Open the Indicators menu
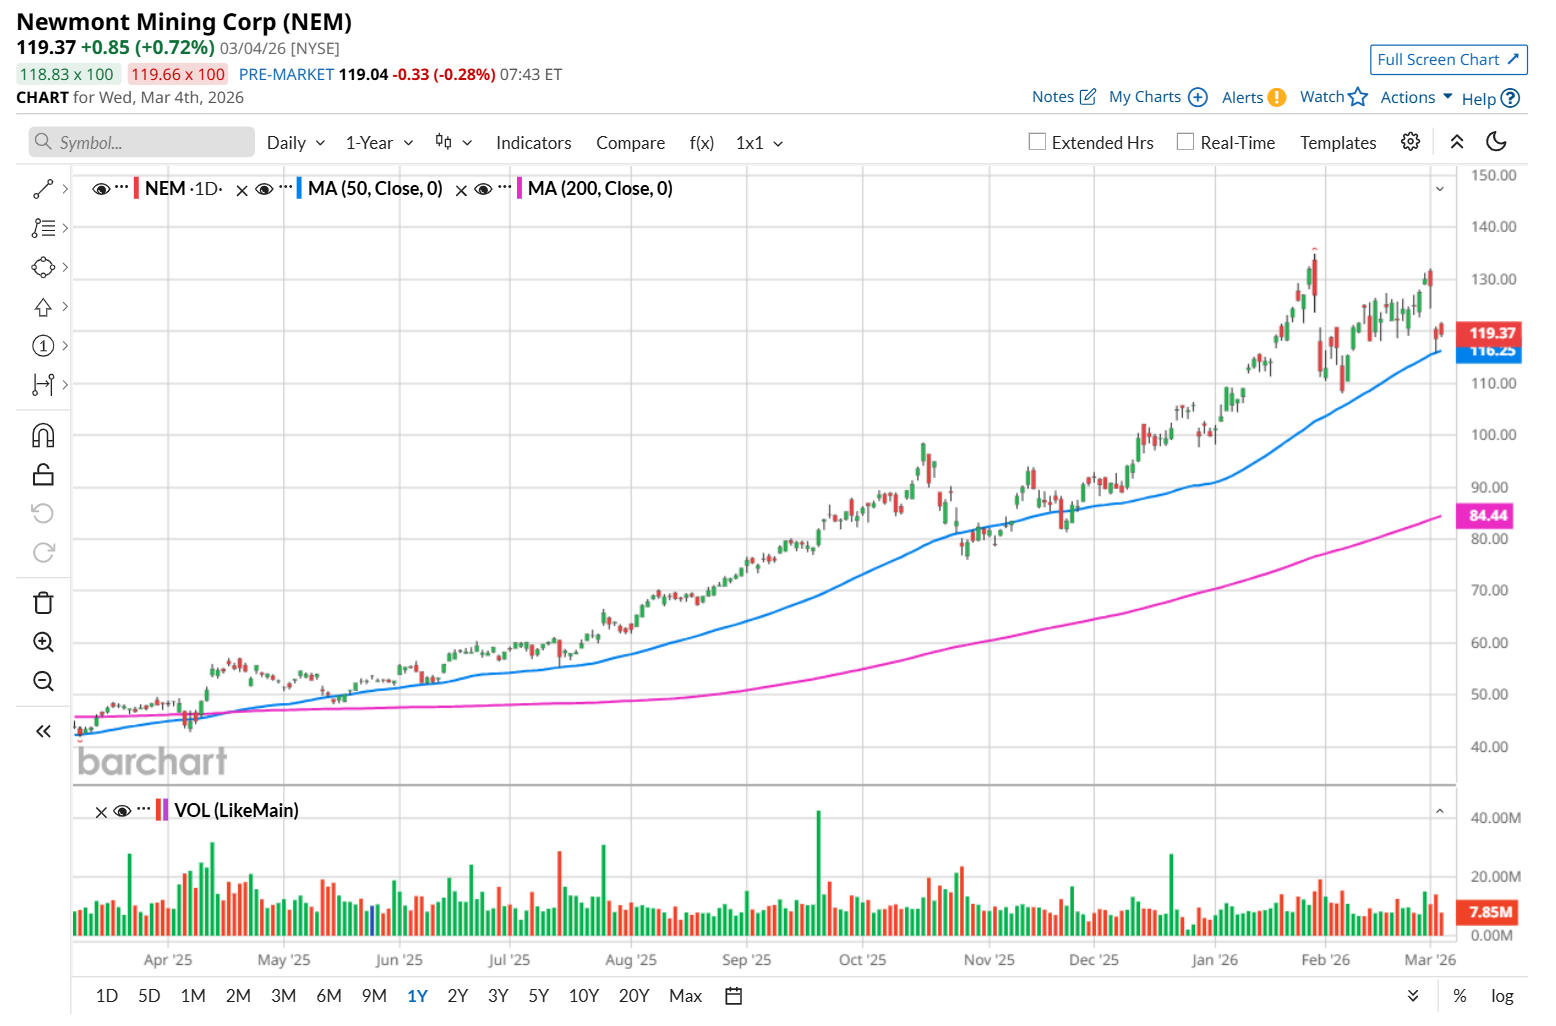The height and width of the screenshot is (1026, 1556). [533, 143]
